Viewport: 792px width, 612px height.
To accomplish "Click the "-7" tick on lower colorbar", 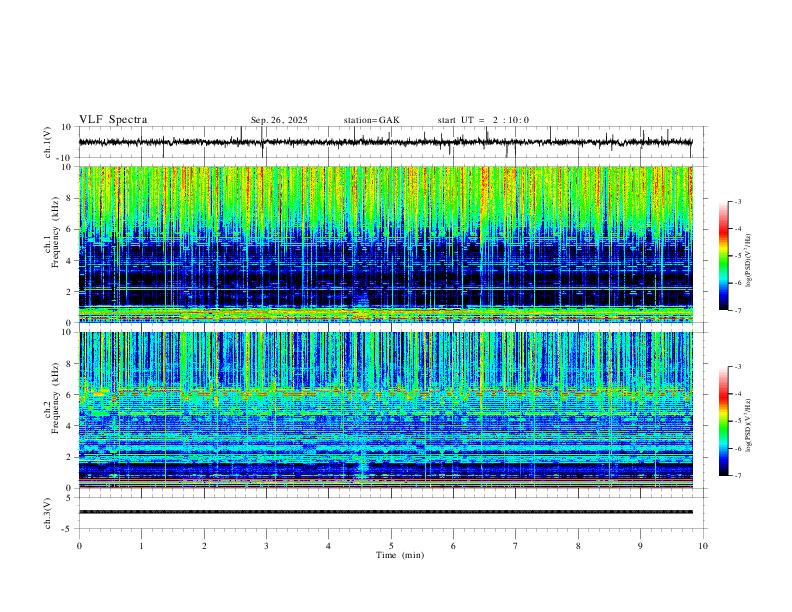I will click(x=737, y=476).
